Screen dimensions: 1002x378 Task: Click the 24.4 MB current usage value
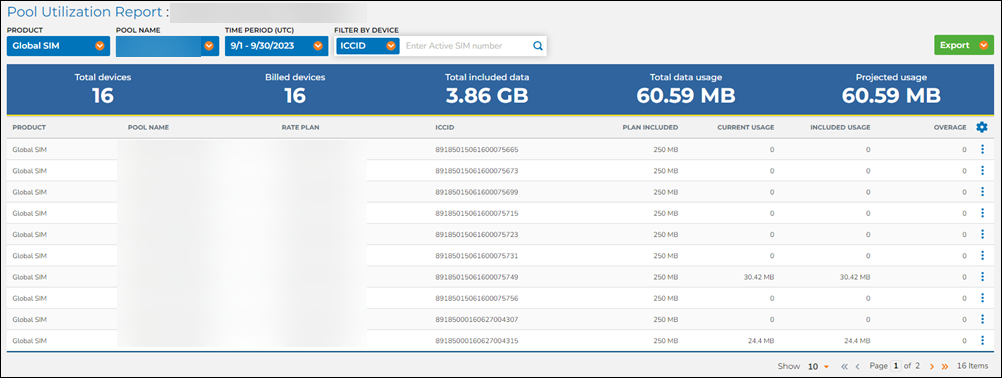(x=762, y=340)
